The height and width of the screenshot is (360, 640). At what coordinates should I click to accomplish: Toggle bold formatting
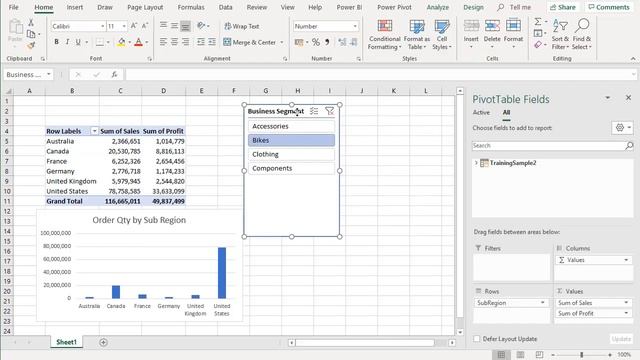coord(56,42)
